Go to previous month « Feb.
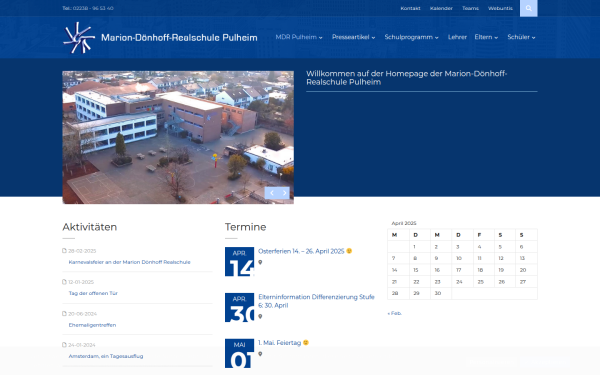The height and width of the screenshot is (375, 600). [x=395, y=313]
